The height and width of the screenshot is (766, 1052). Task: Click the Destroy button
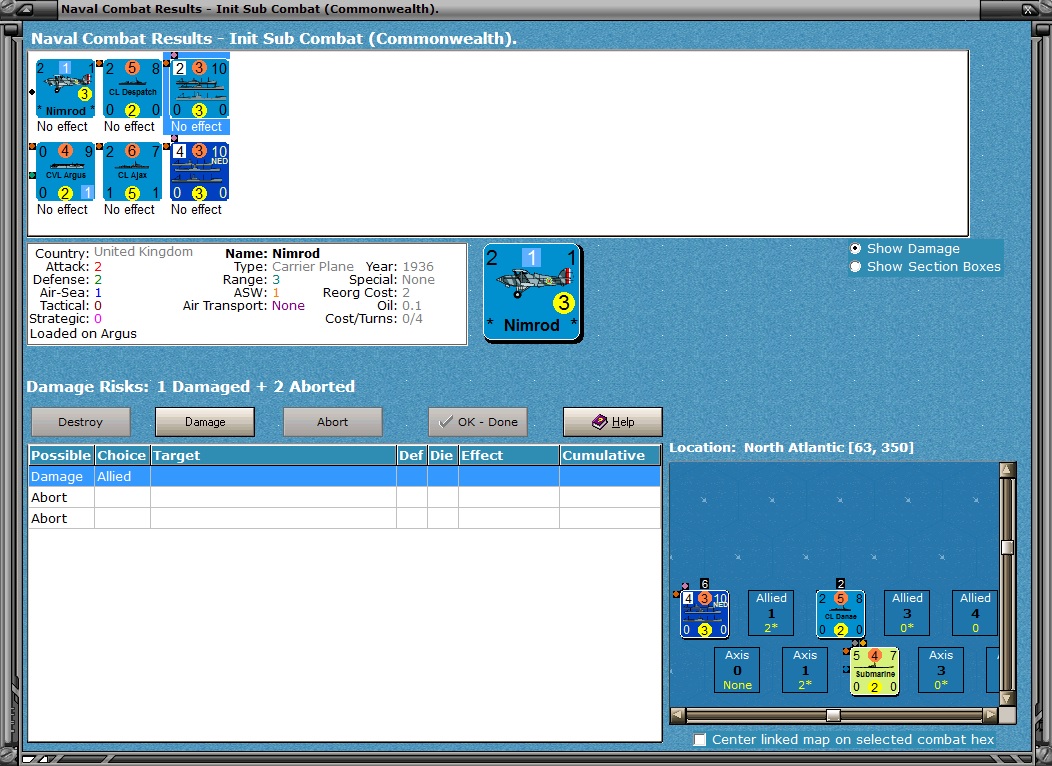tap(81, 422)
